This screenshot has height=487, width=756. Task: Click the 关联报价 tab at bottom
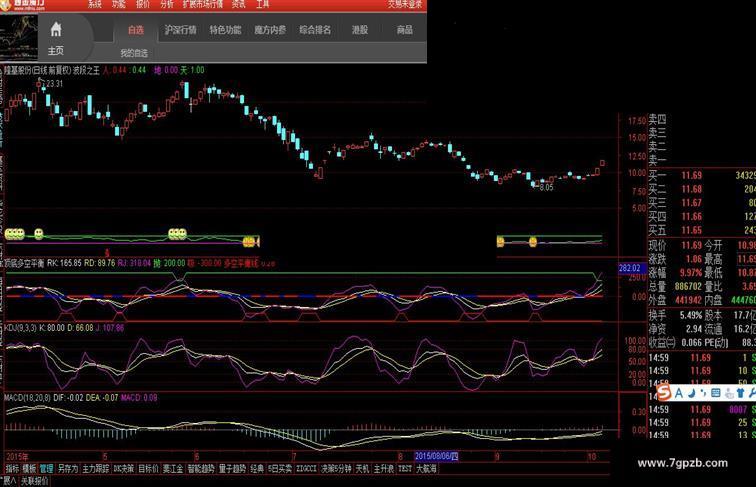point(34,481)
